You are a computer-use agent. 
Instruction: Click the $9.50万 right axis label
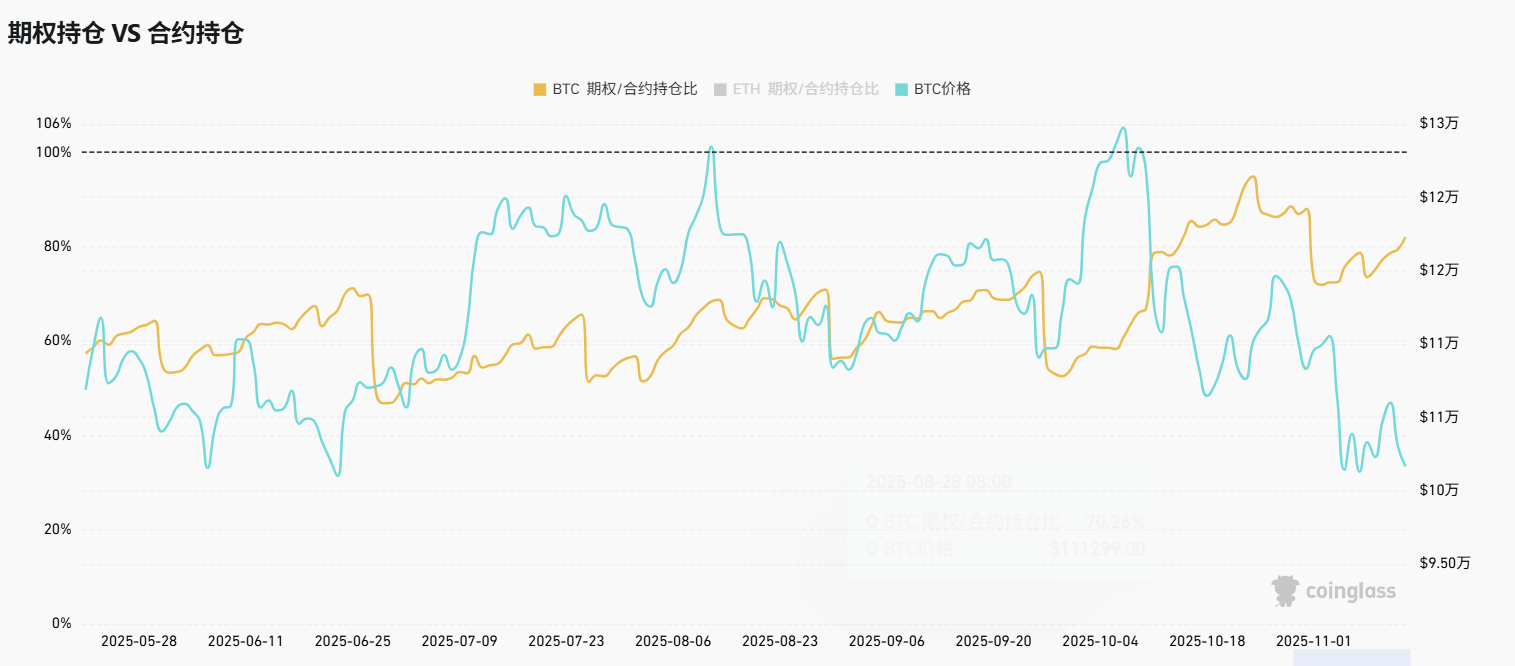[x=1445, y=563]
